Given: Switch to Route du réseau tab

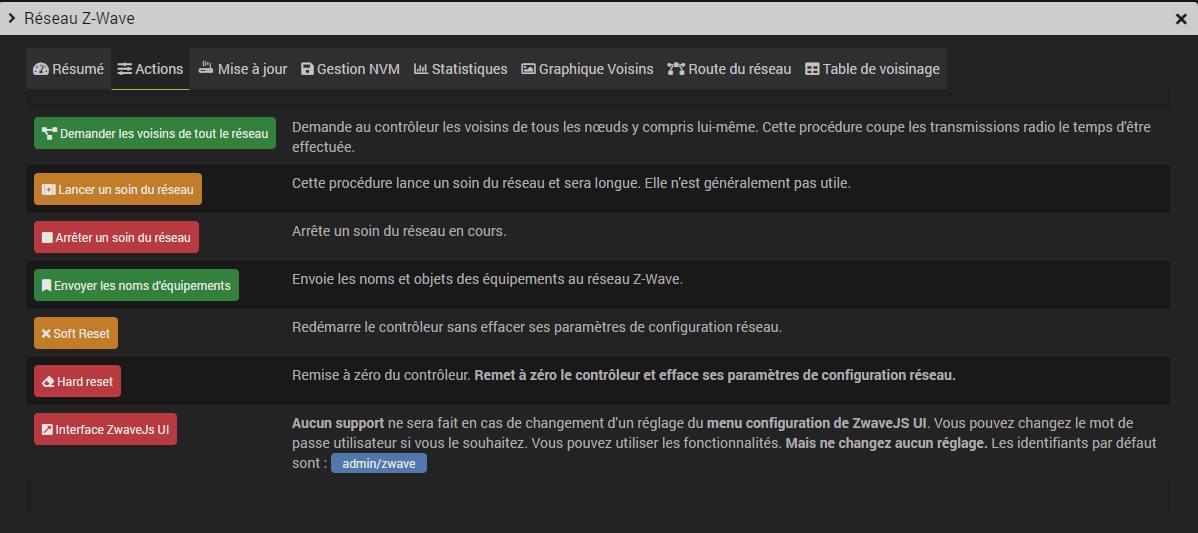Looking at the screenshot, I should click(x=730, y=69).
